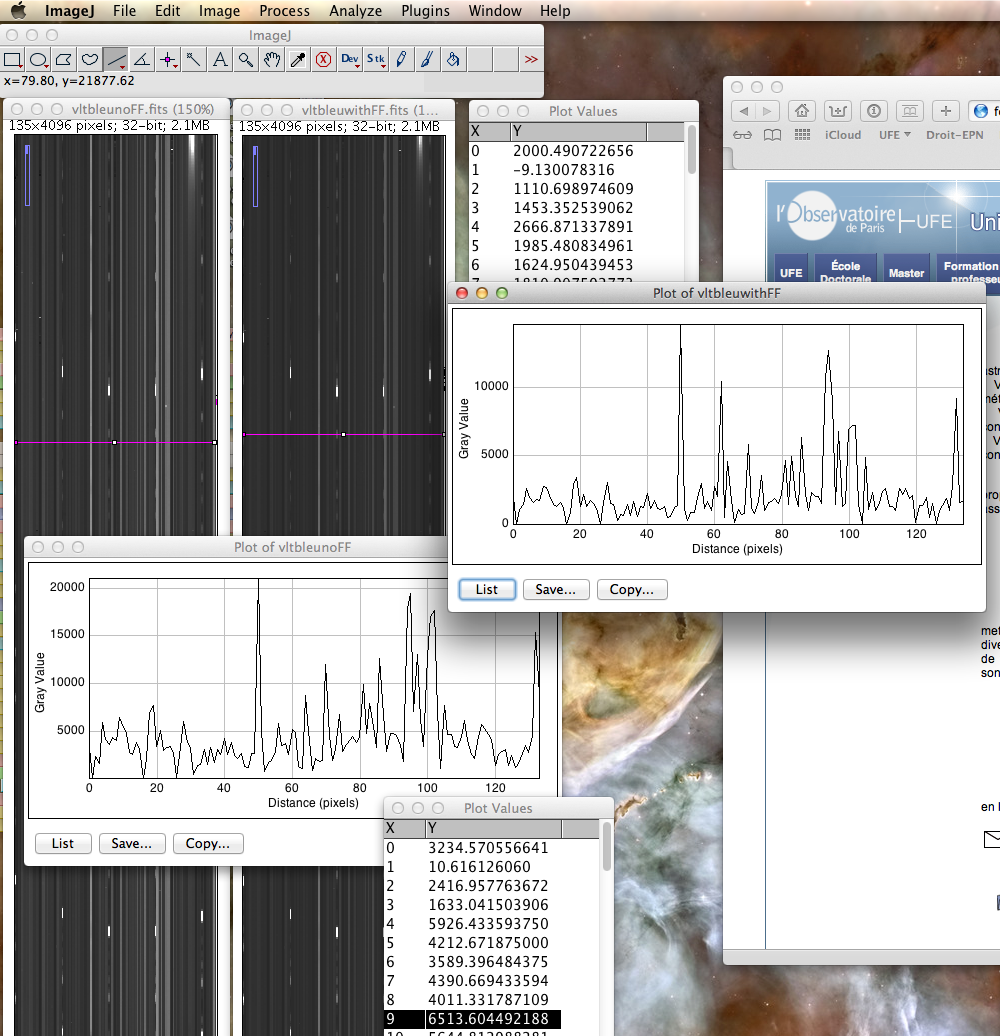The width and height of the screenshot is (1000, 1036).
Task: Click List in Plot of vltbleuwithFF window
Action: 487,589
